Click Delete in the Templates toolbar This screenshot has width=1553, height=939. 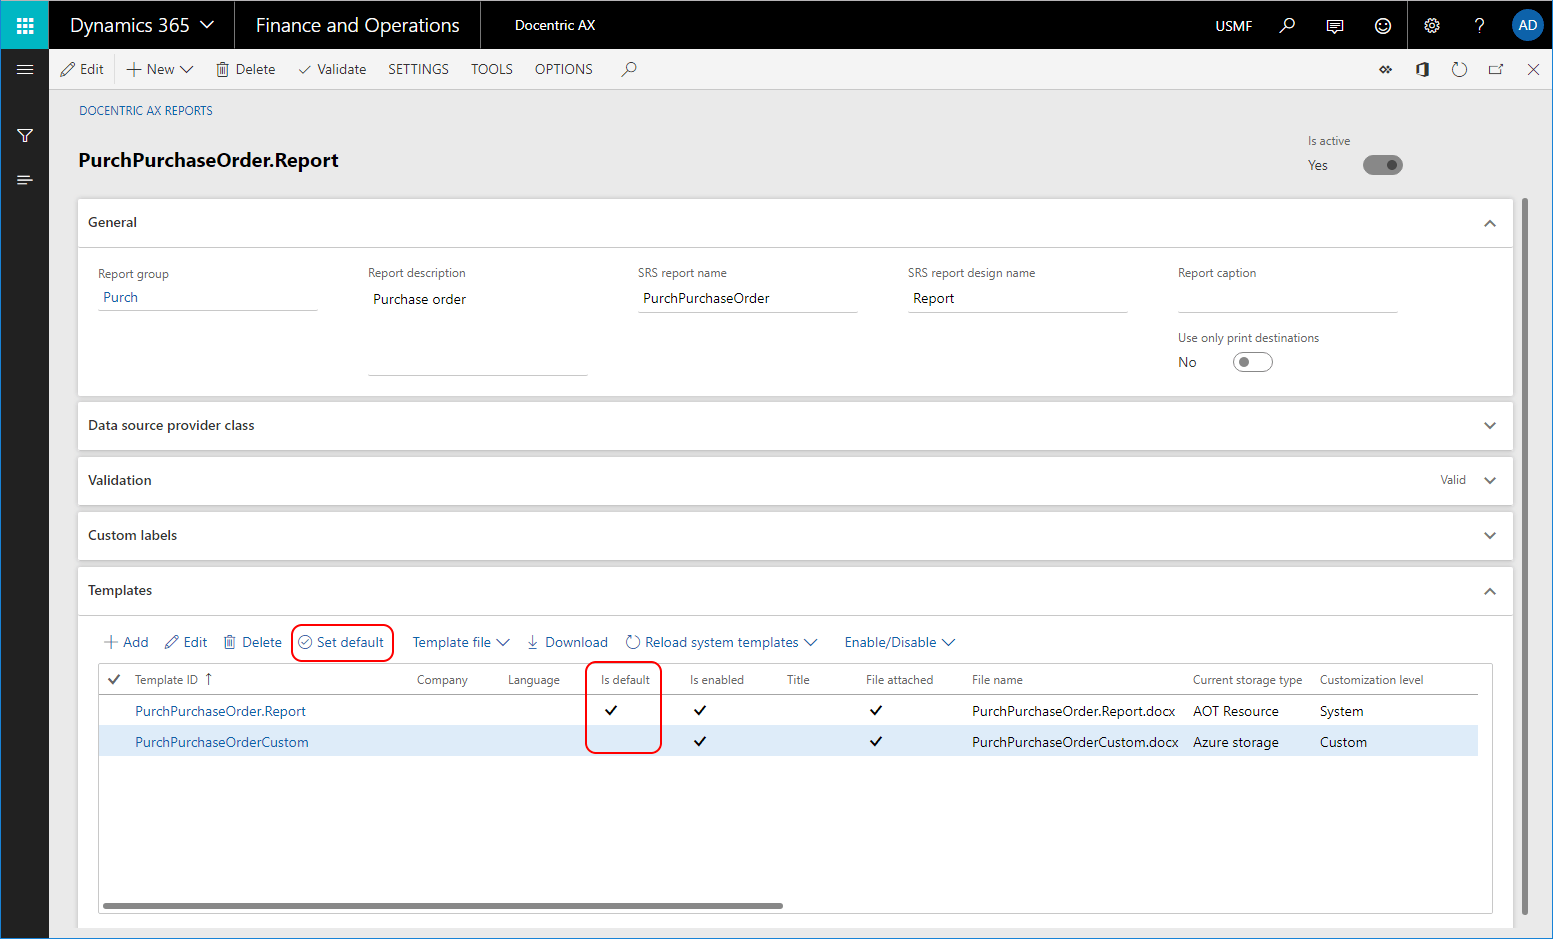click(252, 642)
